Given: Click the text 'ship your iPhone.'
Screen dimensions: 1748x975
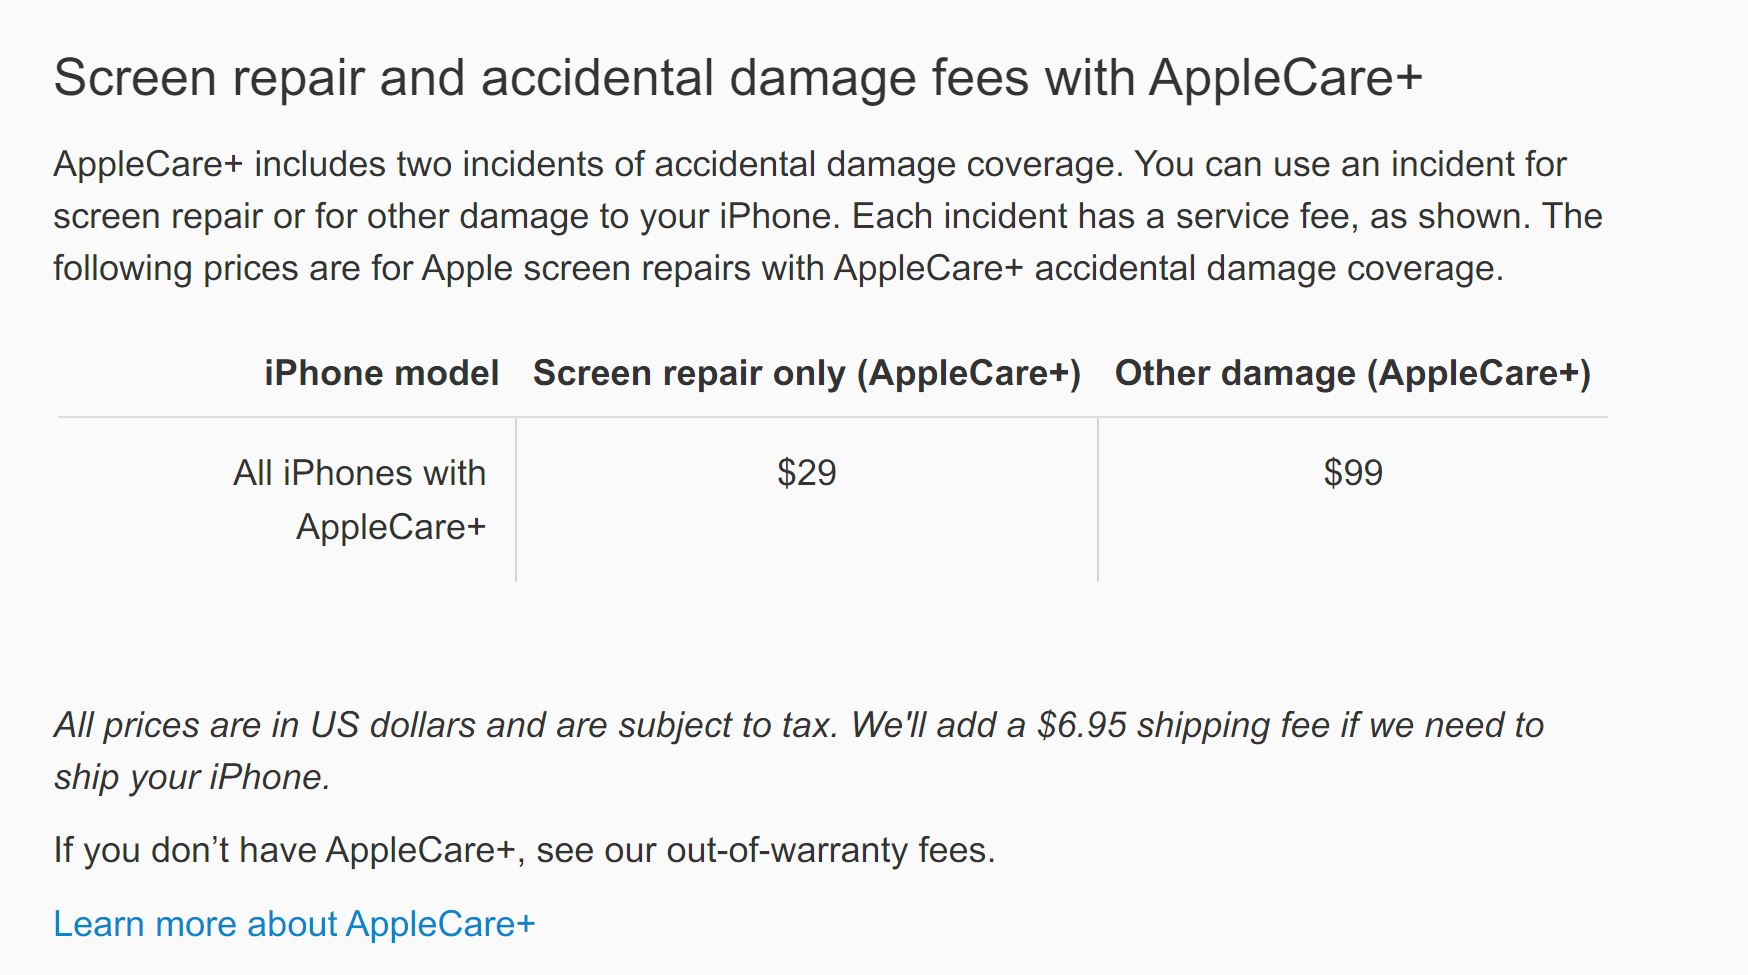Looking at the screenshot, I should [192, 777].
